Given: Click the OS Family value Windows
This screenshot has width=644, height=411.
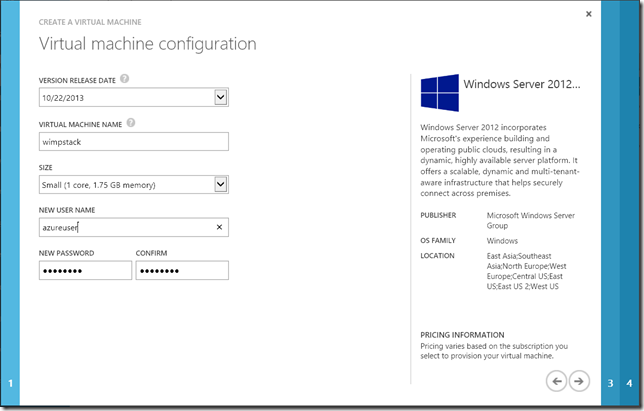Looking at the screenshot, I should click(x=502, y=241).
